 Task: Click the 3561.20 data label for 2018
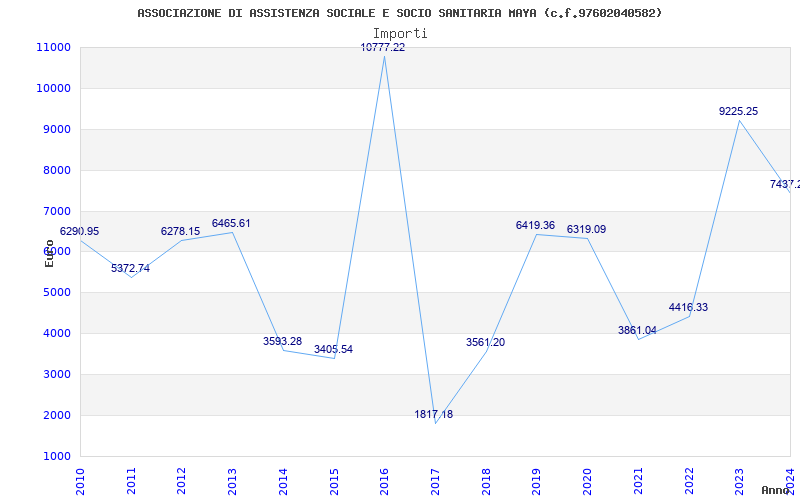[x=485, y=342]
